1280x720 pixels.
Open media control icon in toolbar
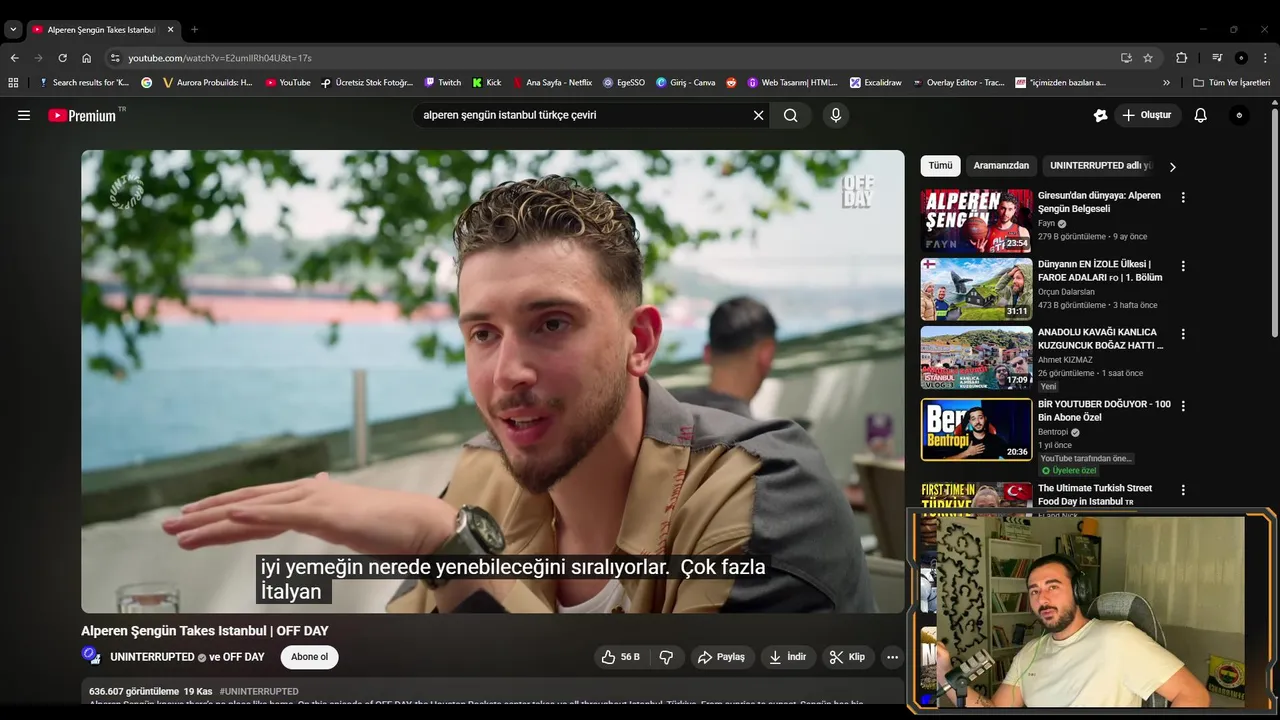1217,58
